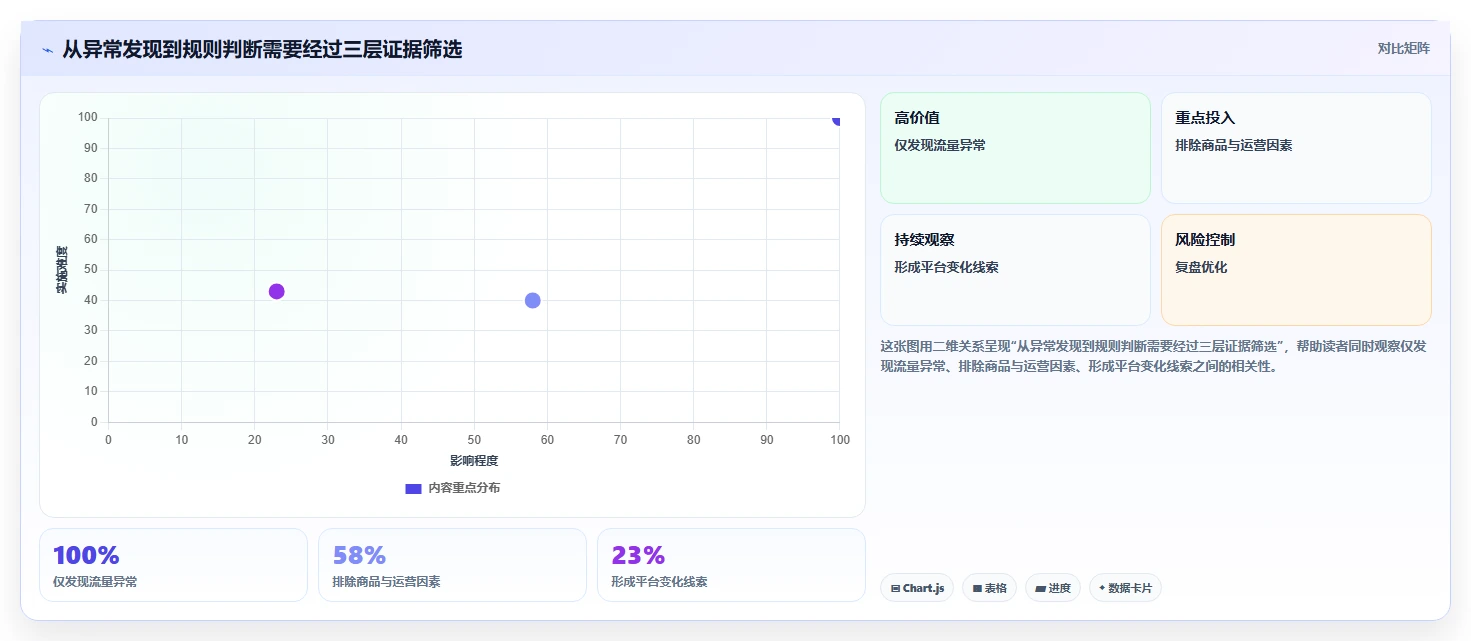Image resolution: width=1471 pixels, height=641 pixels.
Task: Click the 实施难度 y-axis title
Action: point(62,270)
